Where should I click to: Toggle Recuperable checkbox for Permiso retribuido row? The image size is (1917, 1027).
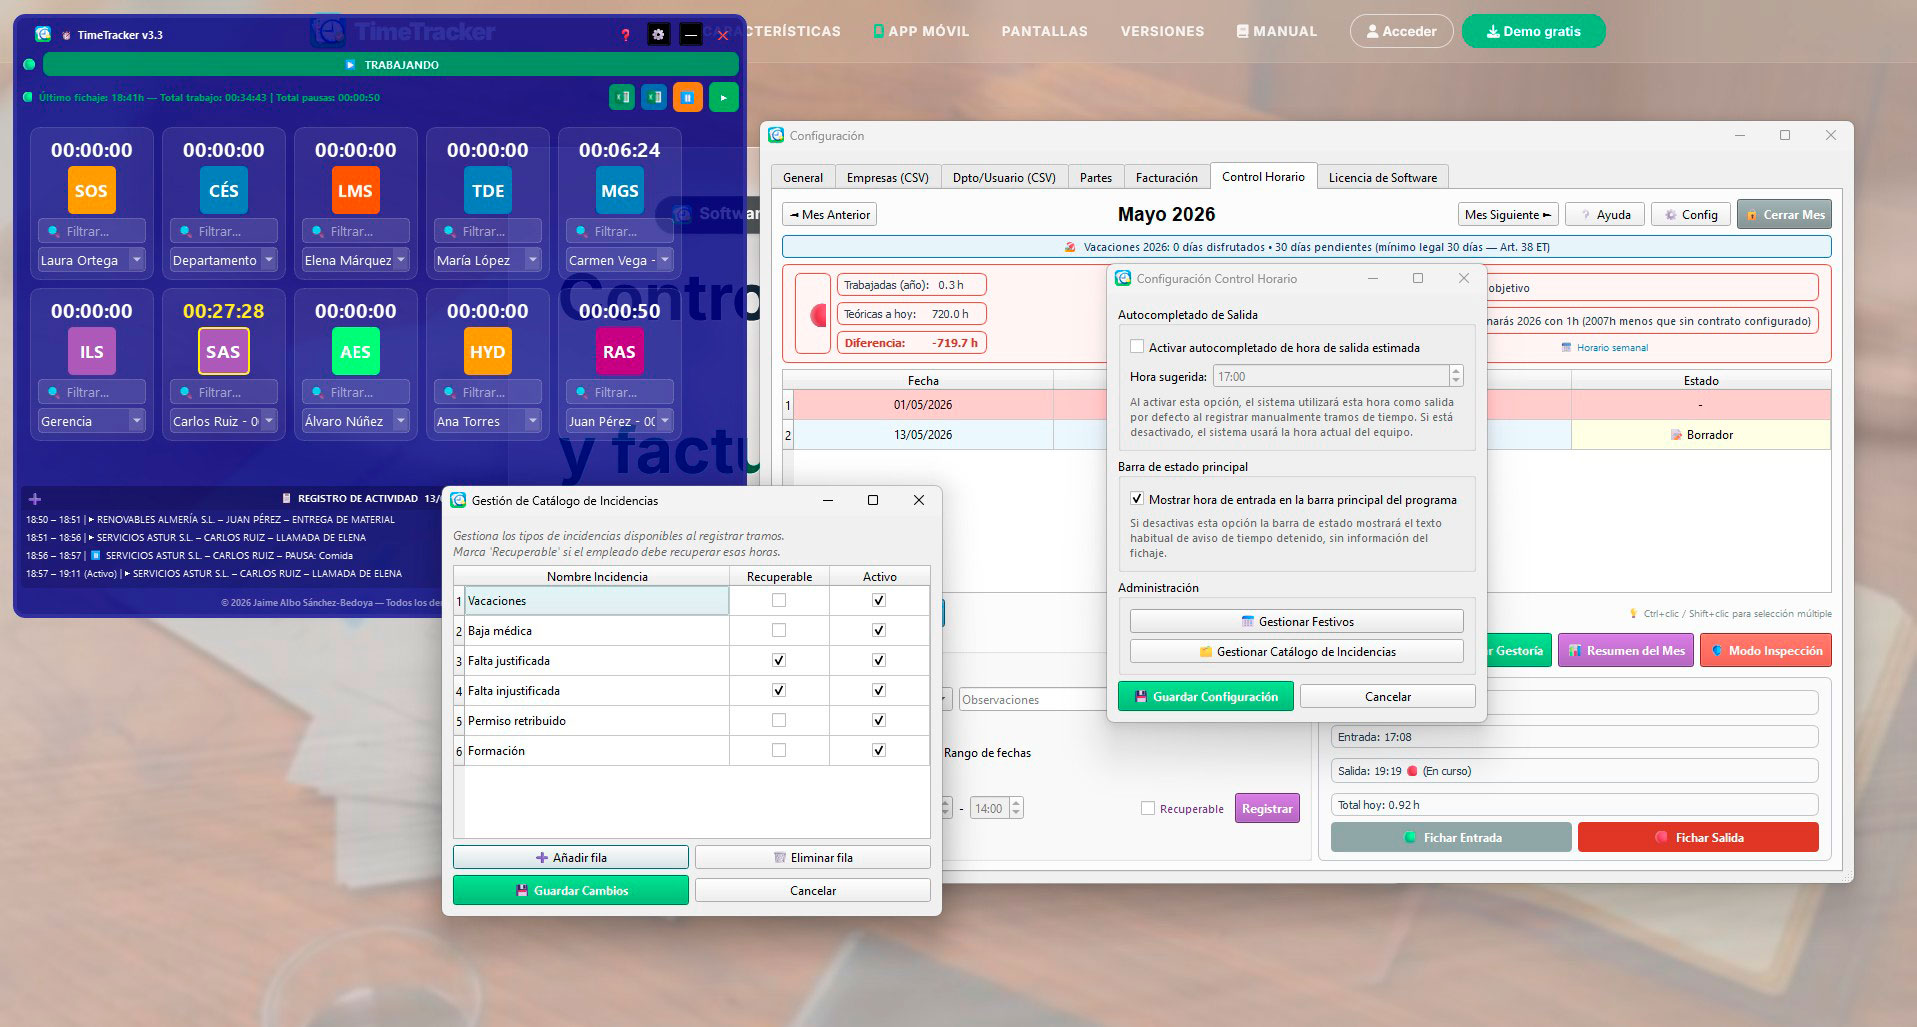tap(779, 720)
